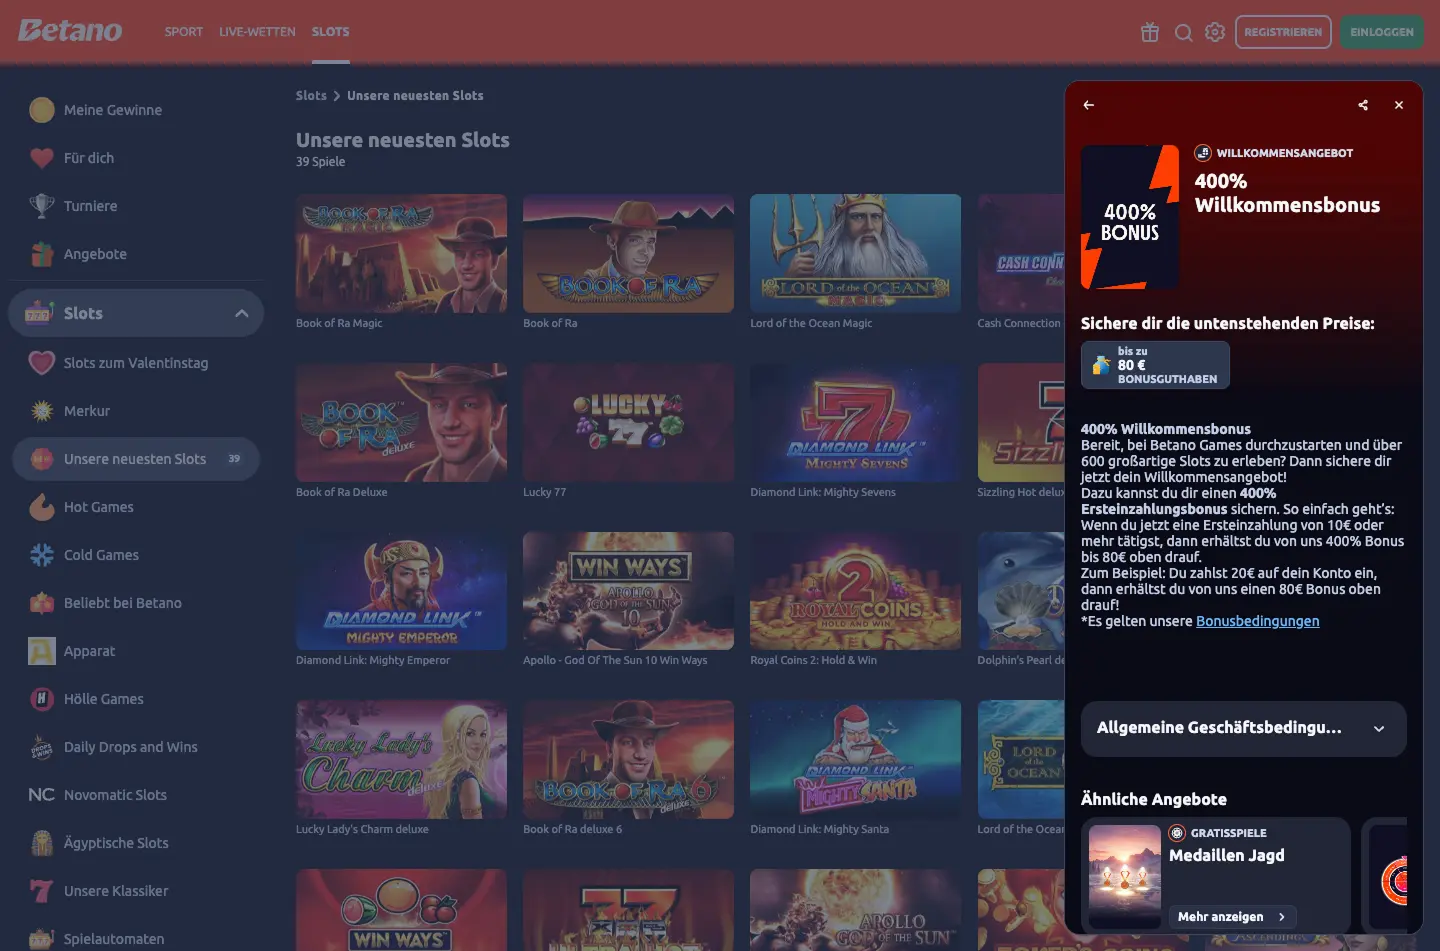Open Book of Ra deluxe 6 game
The image size is (1440, 951).
[628, 759]
